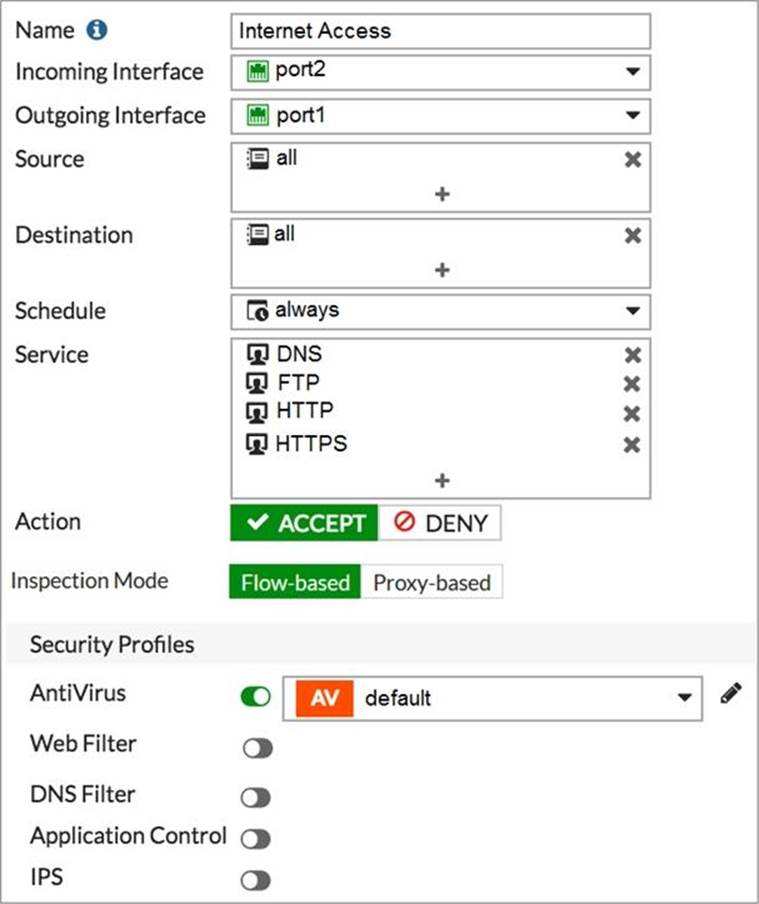
Task: Open the AntiVirus profile dropdown
Action: pos(684,698)
